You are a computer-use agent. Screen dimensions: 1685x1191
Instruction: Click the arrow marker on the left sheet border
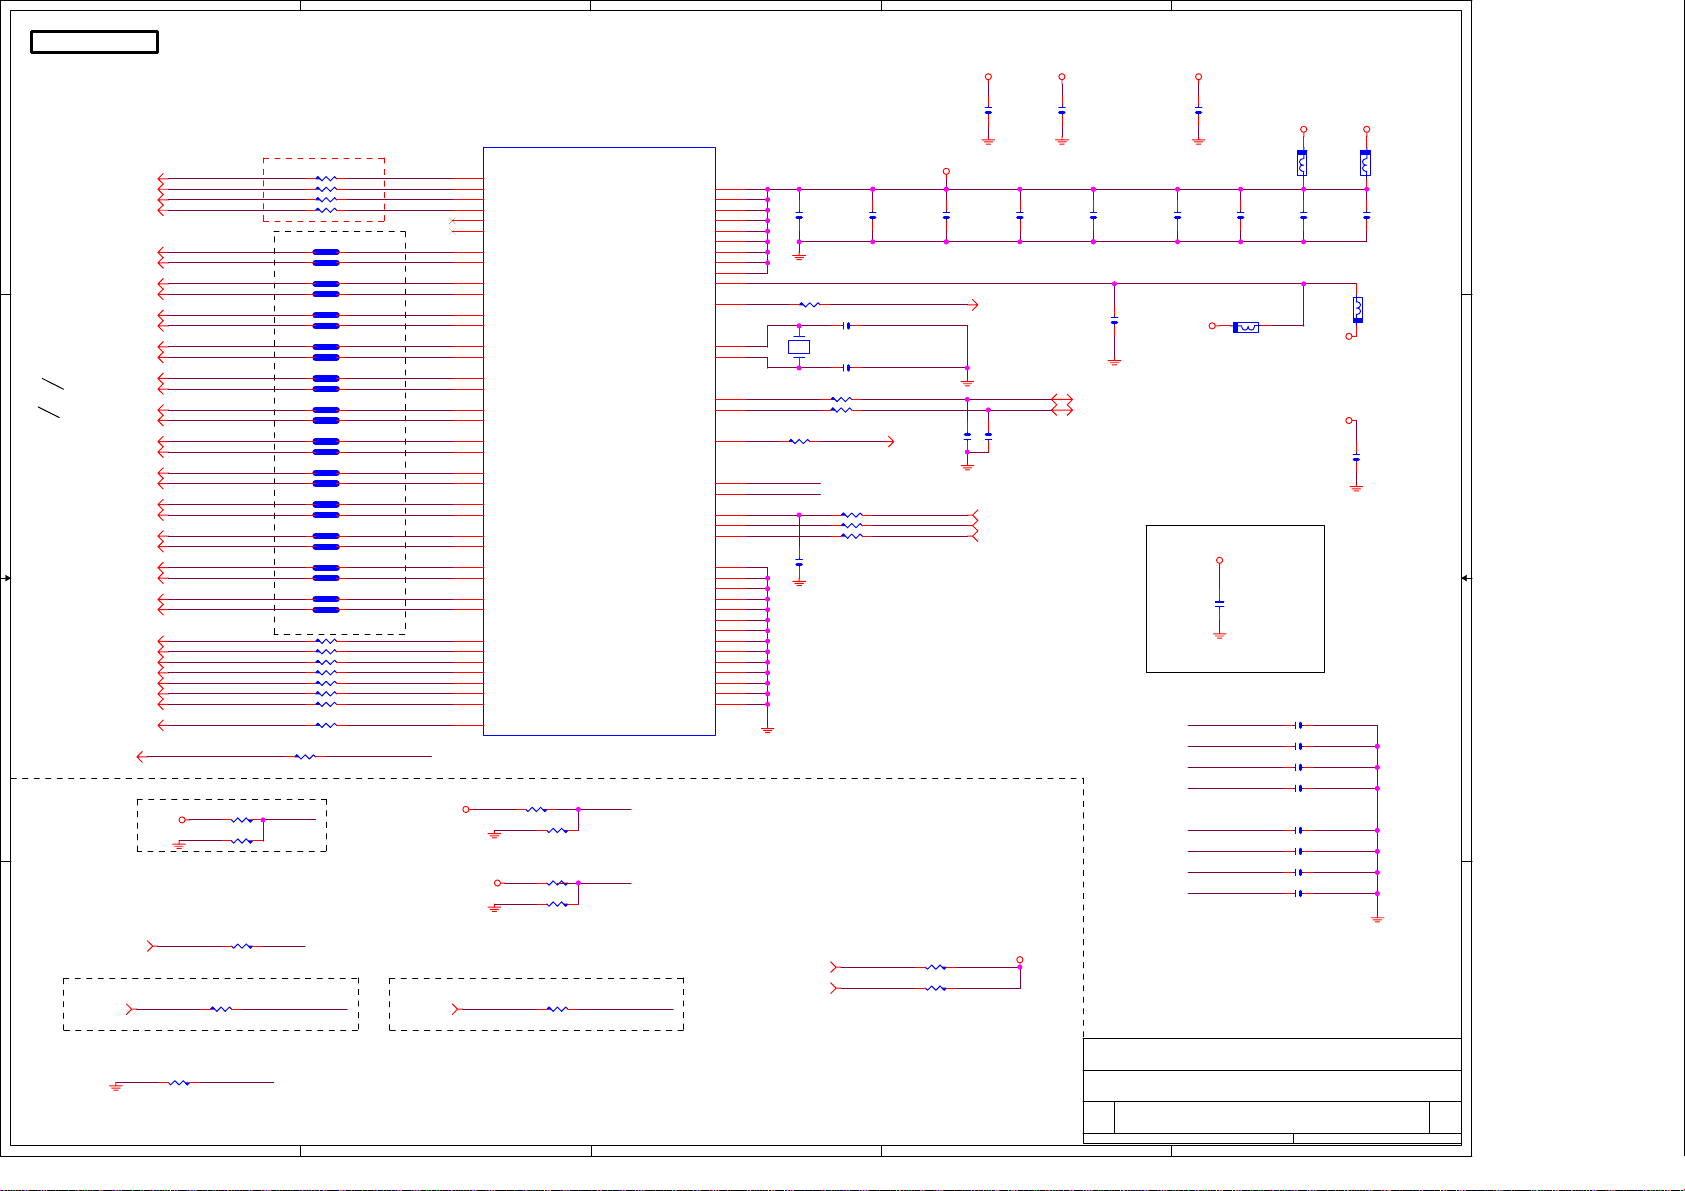pos(6,578)
